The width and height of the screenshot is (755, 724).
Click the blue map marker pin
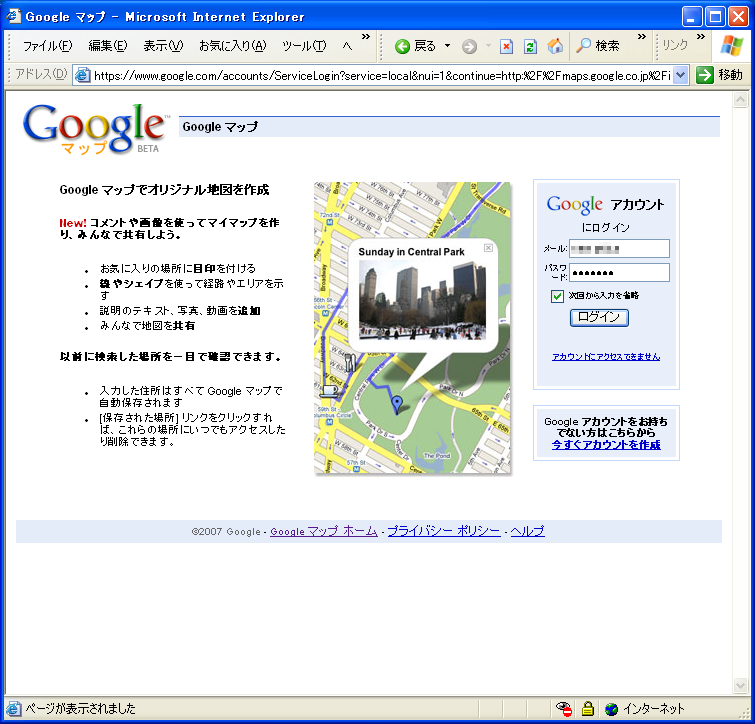[397, 404]
